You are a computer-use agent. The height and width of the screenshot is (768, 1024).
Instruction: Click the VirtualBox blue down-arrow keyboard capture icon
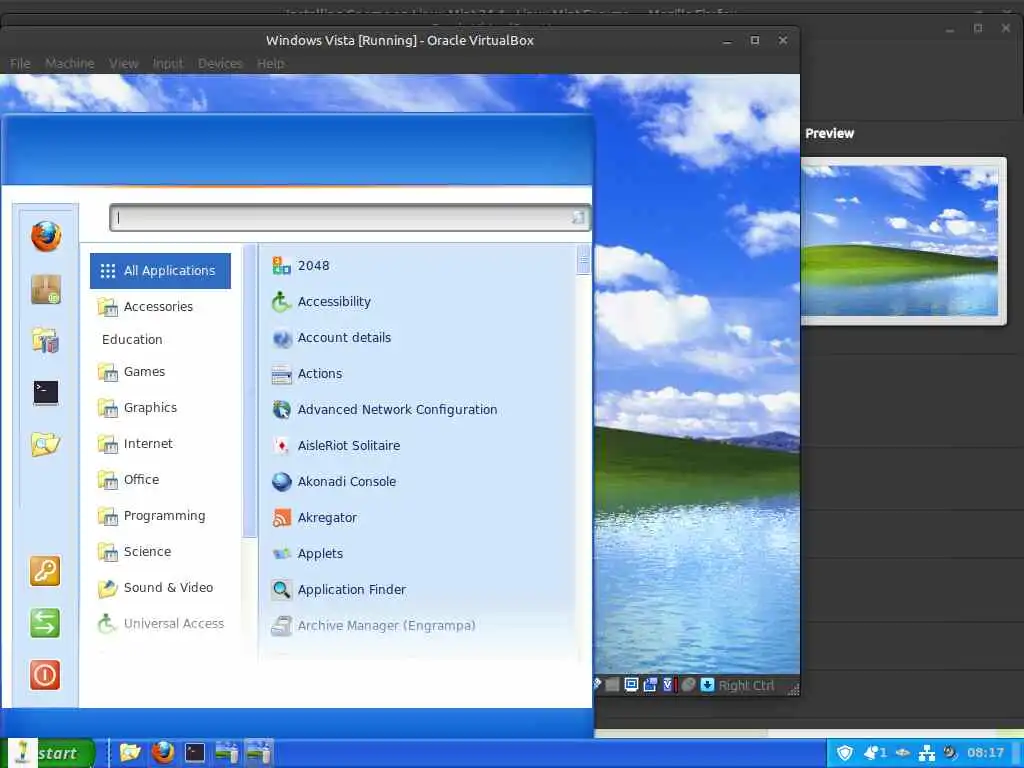(707, 684)
